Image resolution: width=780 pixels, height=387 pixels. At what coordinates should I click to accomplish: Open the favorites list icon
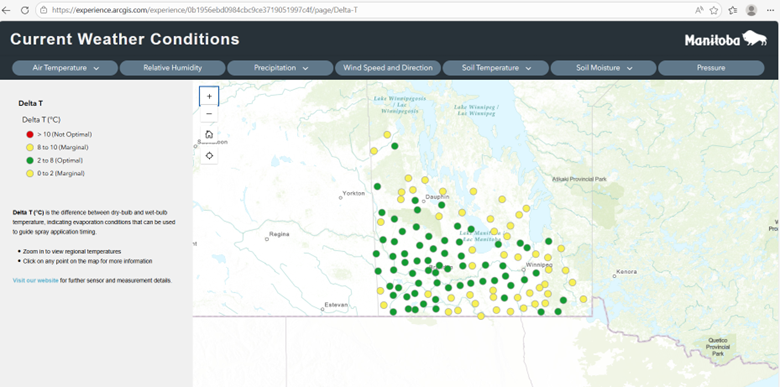click(733, 10)
